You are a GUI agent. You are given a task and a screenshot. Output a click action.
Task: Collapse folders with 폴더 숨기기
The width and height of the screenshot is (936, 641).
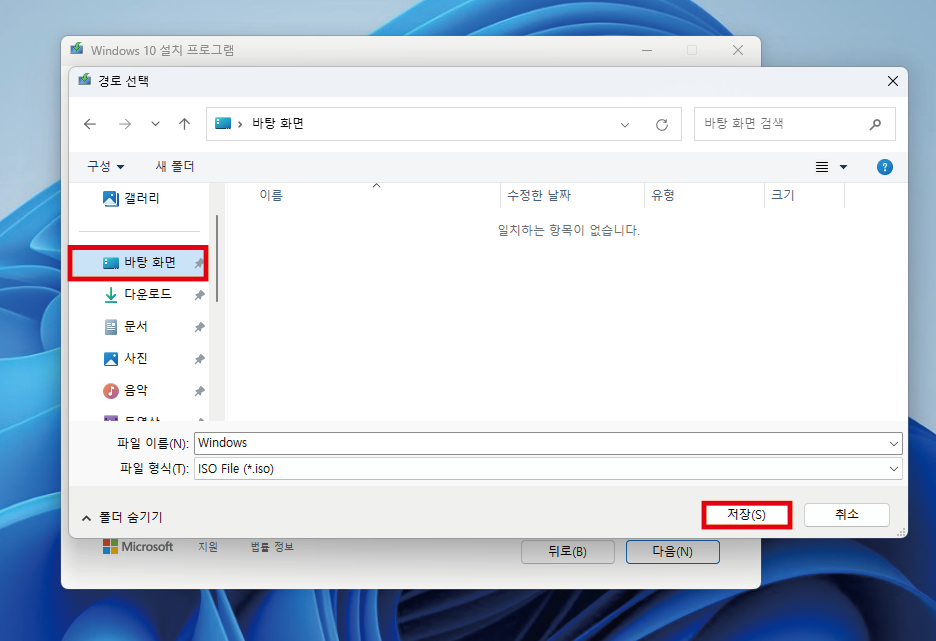(x=122, y=517)
